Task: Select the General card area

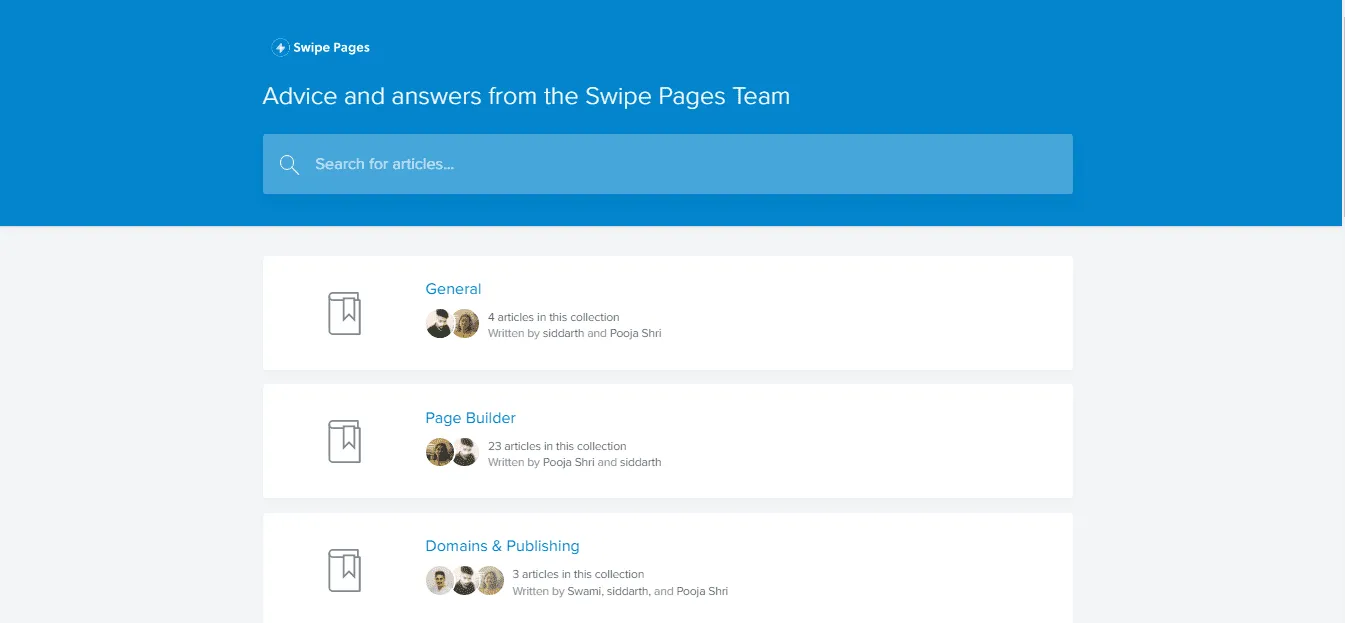Action: pos(667,312)
